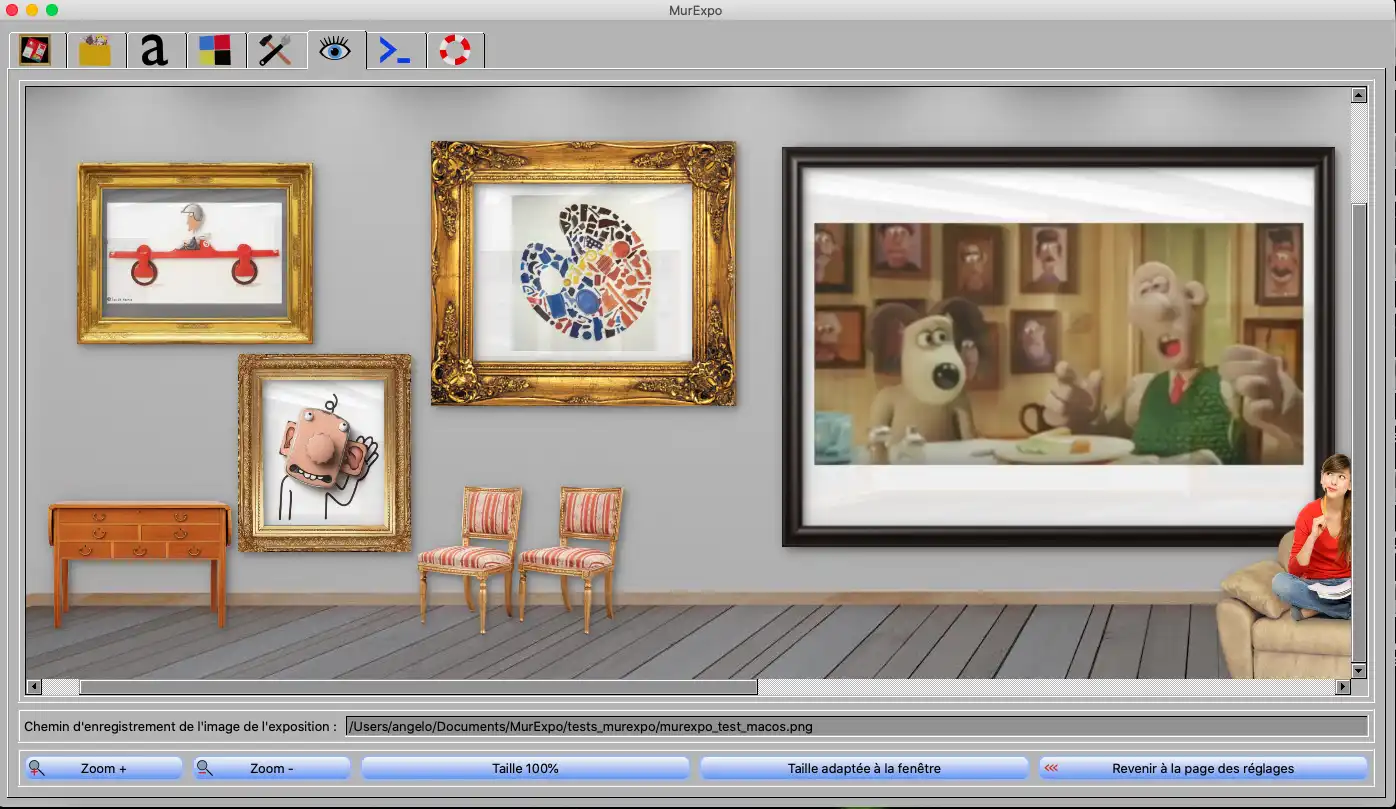Click the red race car framed picture
Screen dimensions: 1396x809
pos(195,253)
